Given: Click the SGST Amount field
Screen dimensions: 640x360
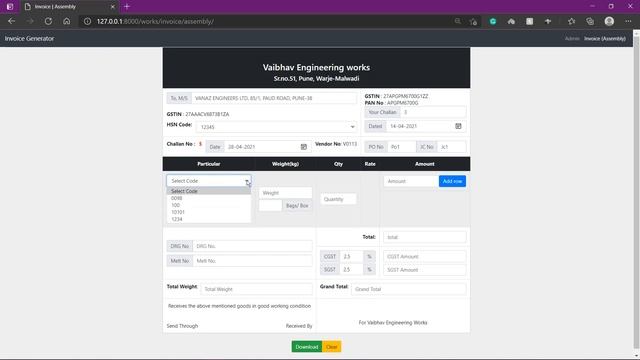Looking at the screenshot, I should click(424, 269).
